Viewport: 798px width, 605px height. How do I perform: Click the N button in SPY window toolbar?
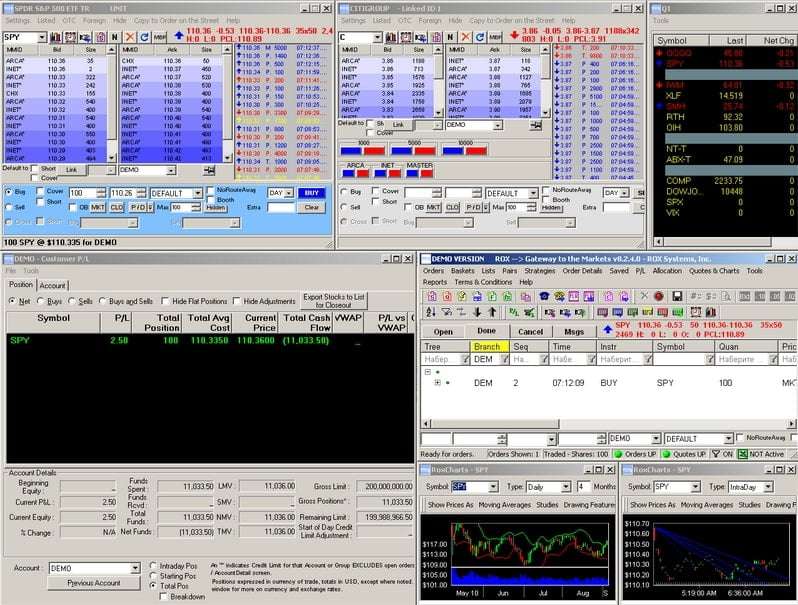click(115, 37)
